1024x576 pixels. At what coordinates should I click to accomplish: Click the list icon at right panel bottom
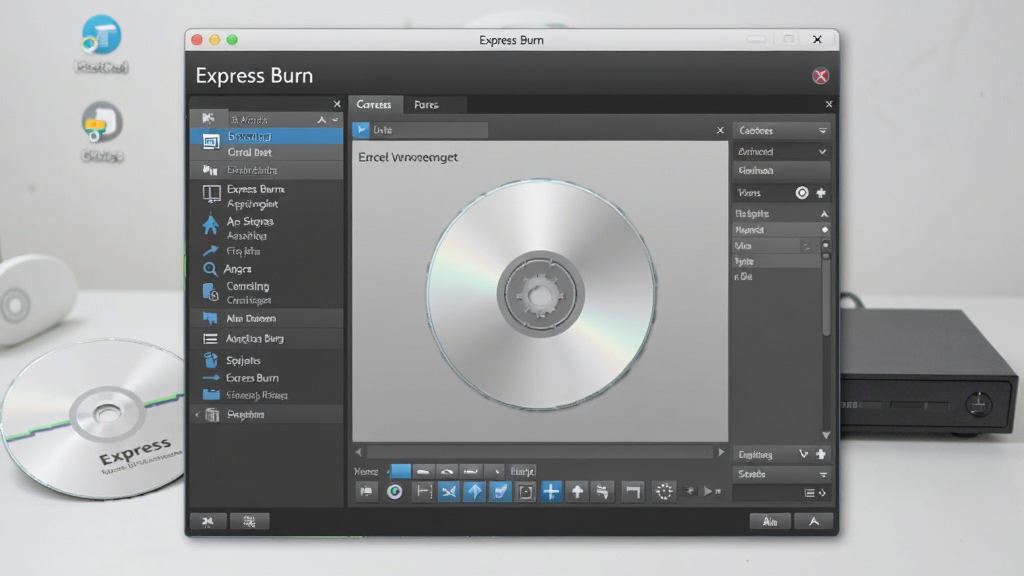[x=809, y=493]
